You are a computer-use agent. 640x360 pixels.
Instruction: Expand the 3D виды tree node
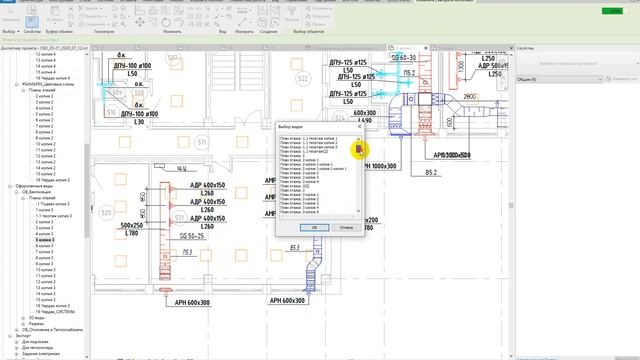(x=23, y=318)
